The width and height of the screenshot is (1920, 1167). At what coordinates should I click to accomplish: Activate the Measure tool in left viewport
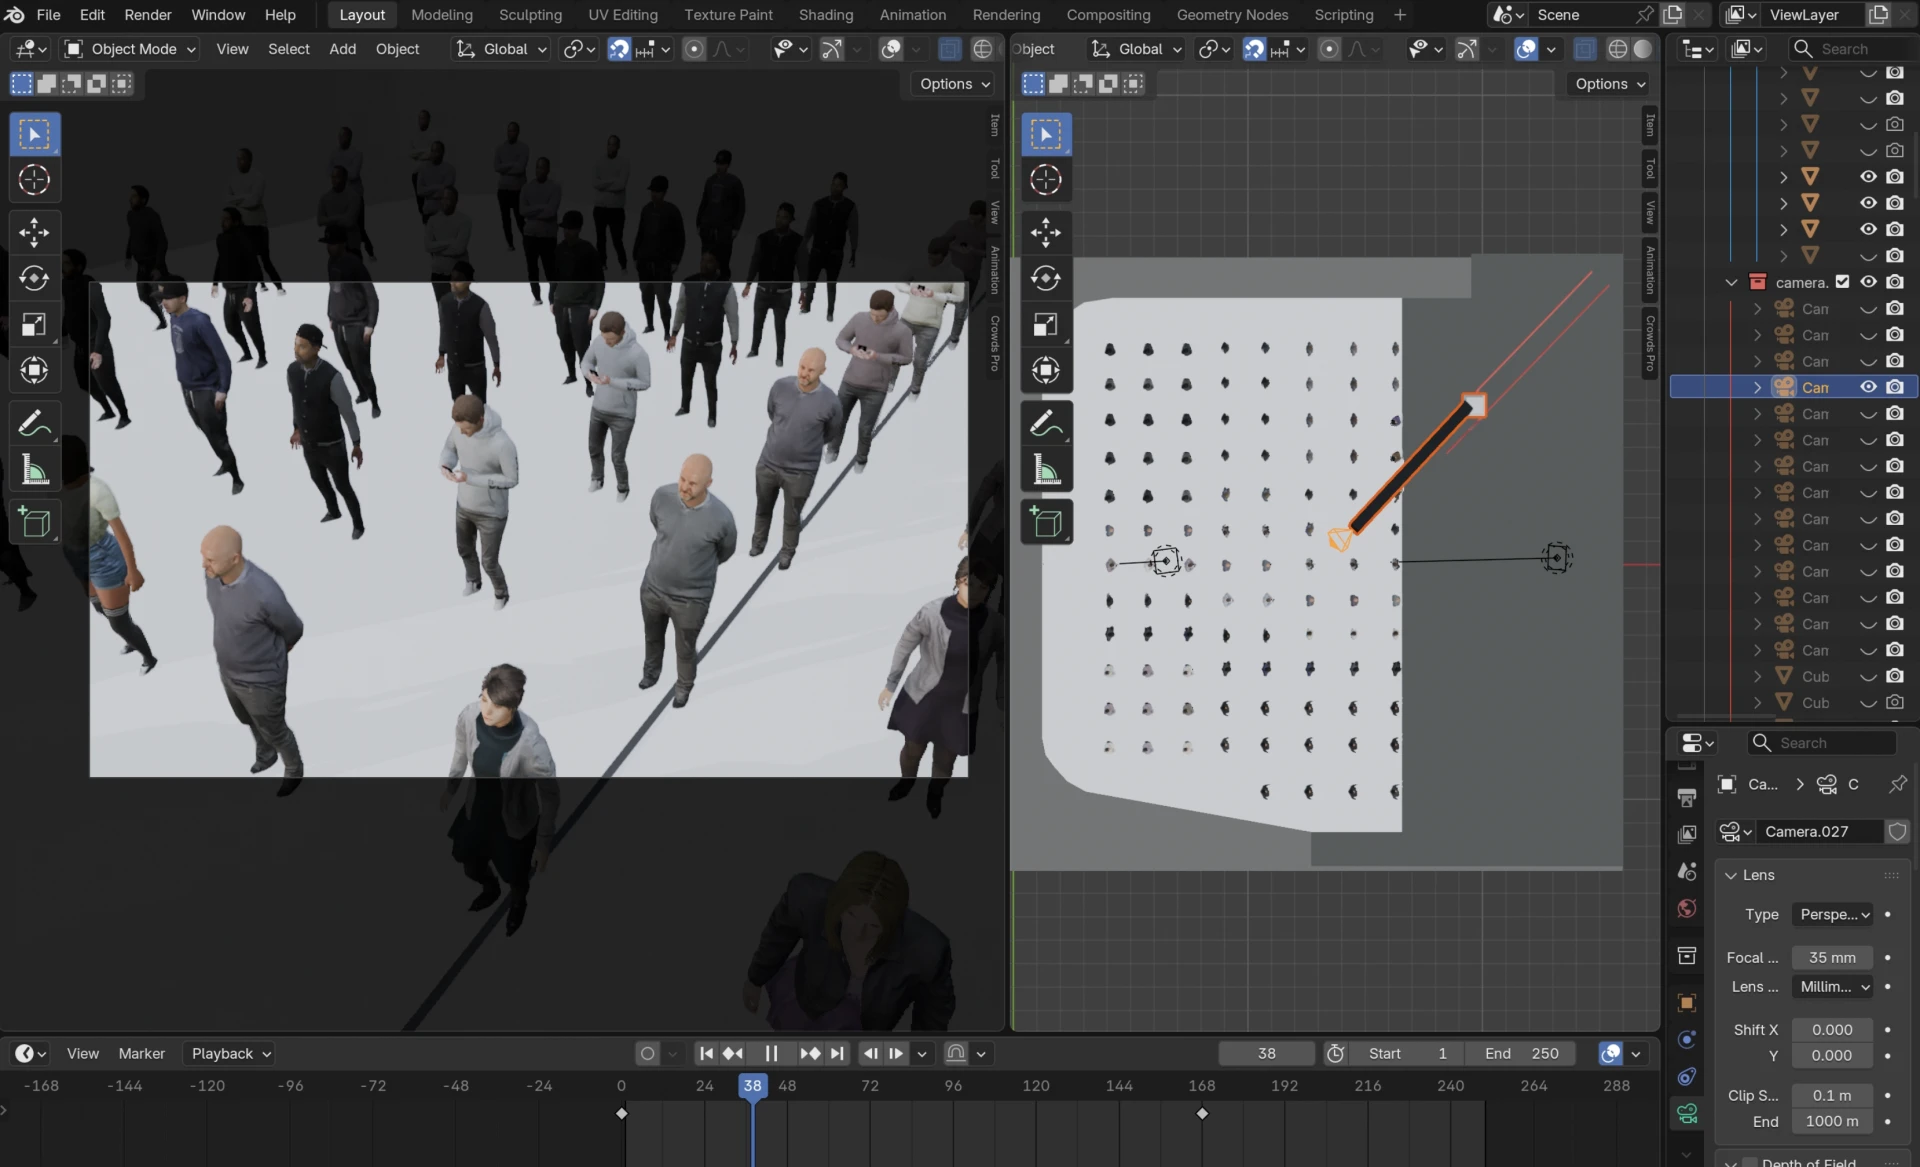coord(34,470)
